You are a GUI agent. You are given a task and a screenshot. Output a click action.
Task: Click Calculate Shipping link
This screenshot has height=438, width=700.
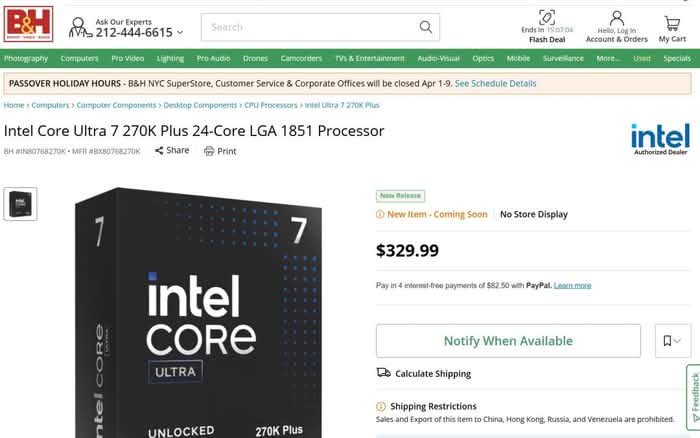pos(432,374)
